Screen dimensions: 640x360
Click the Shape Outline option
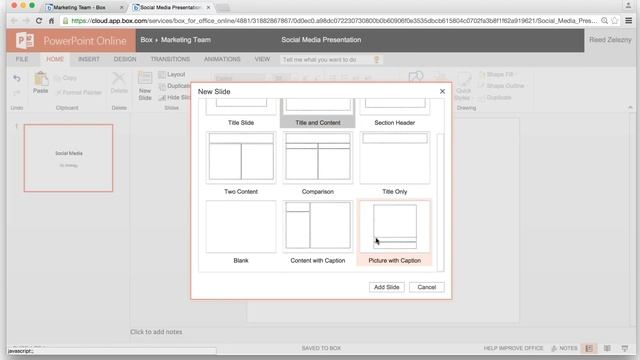501,86
